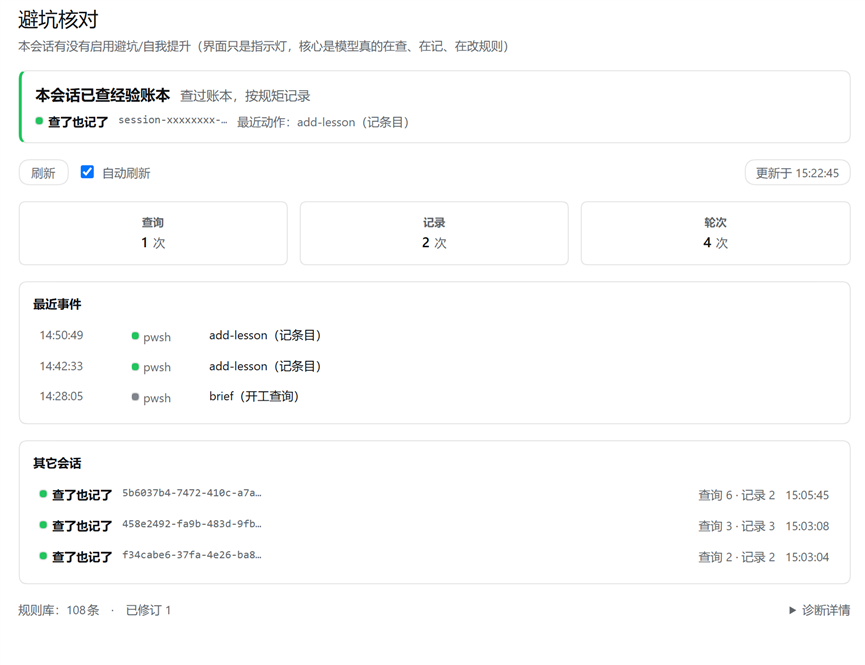Click the 最近动作: add-lesson text
This screenshot has height=665, width=865.
click(323, 122)
